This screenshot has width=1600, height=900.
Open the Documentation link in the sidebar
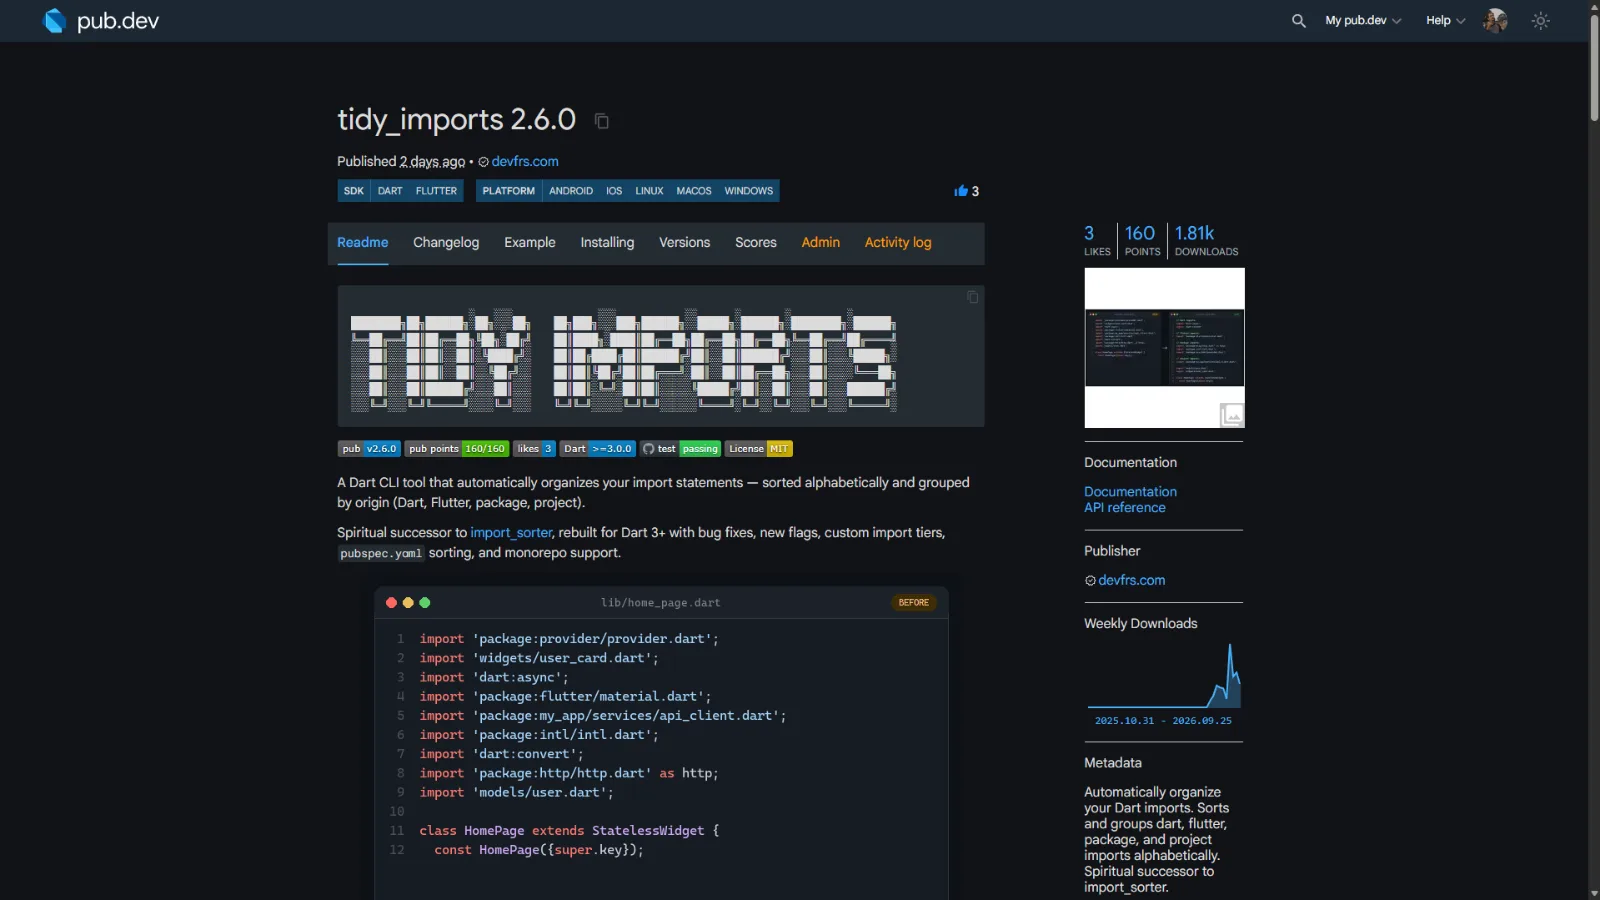tap(1130, 492)
